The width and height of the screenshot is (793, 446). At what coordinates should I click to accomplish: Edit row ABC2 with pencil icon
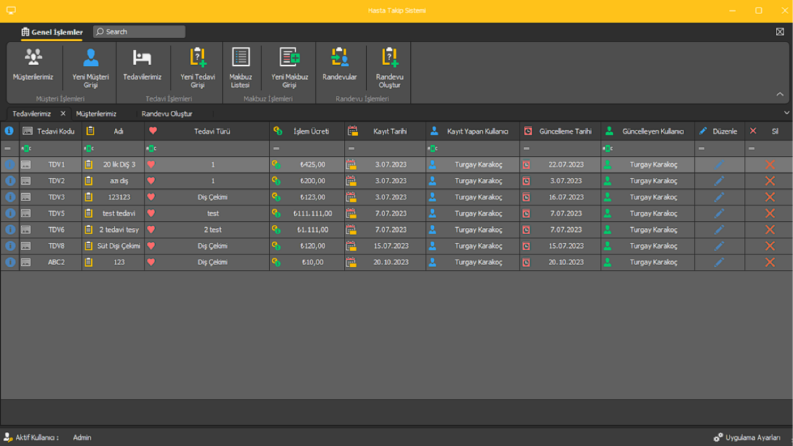(x=719, y=262)
